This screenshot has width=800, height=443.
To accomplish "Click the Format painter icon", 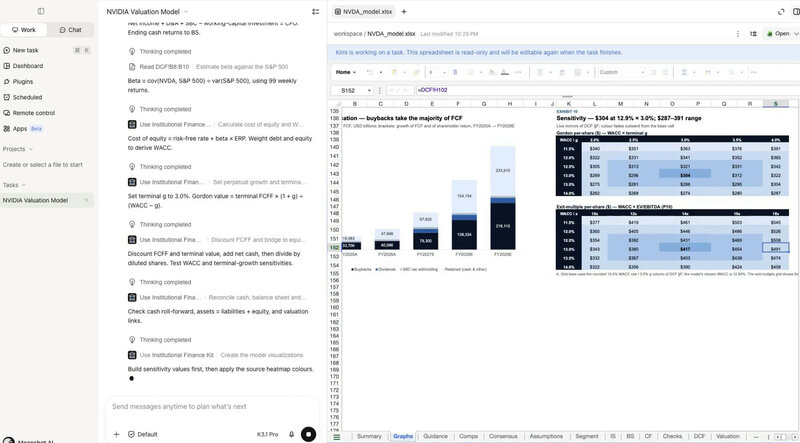I will pos(416,72).
